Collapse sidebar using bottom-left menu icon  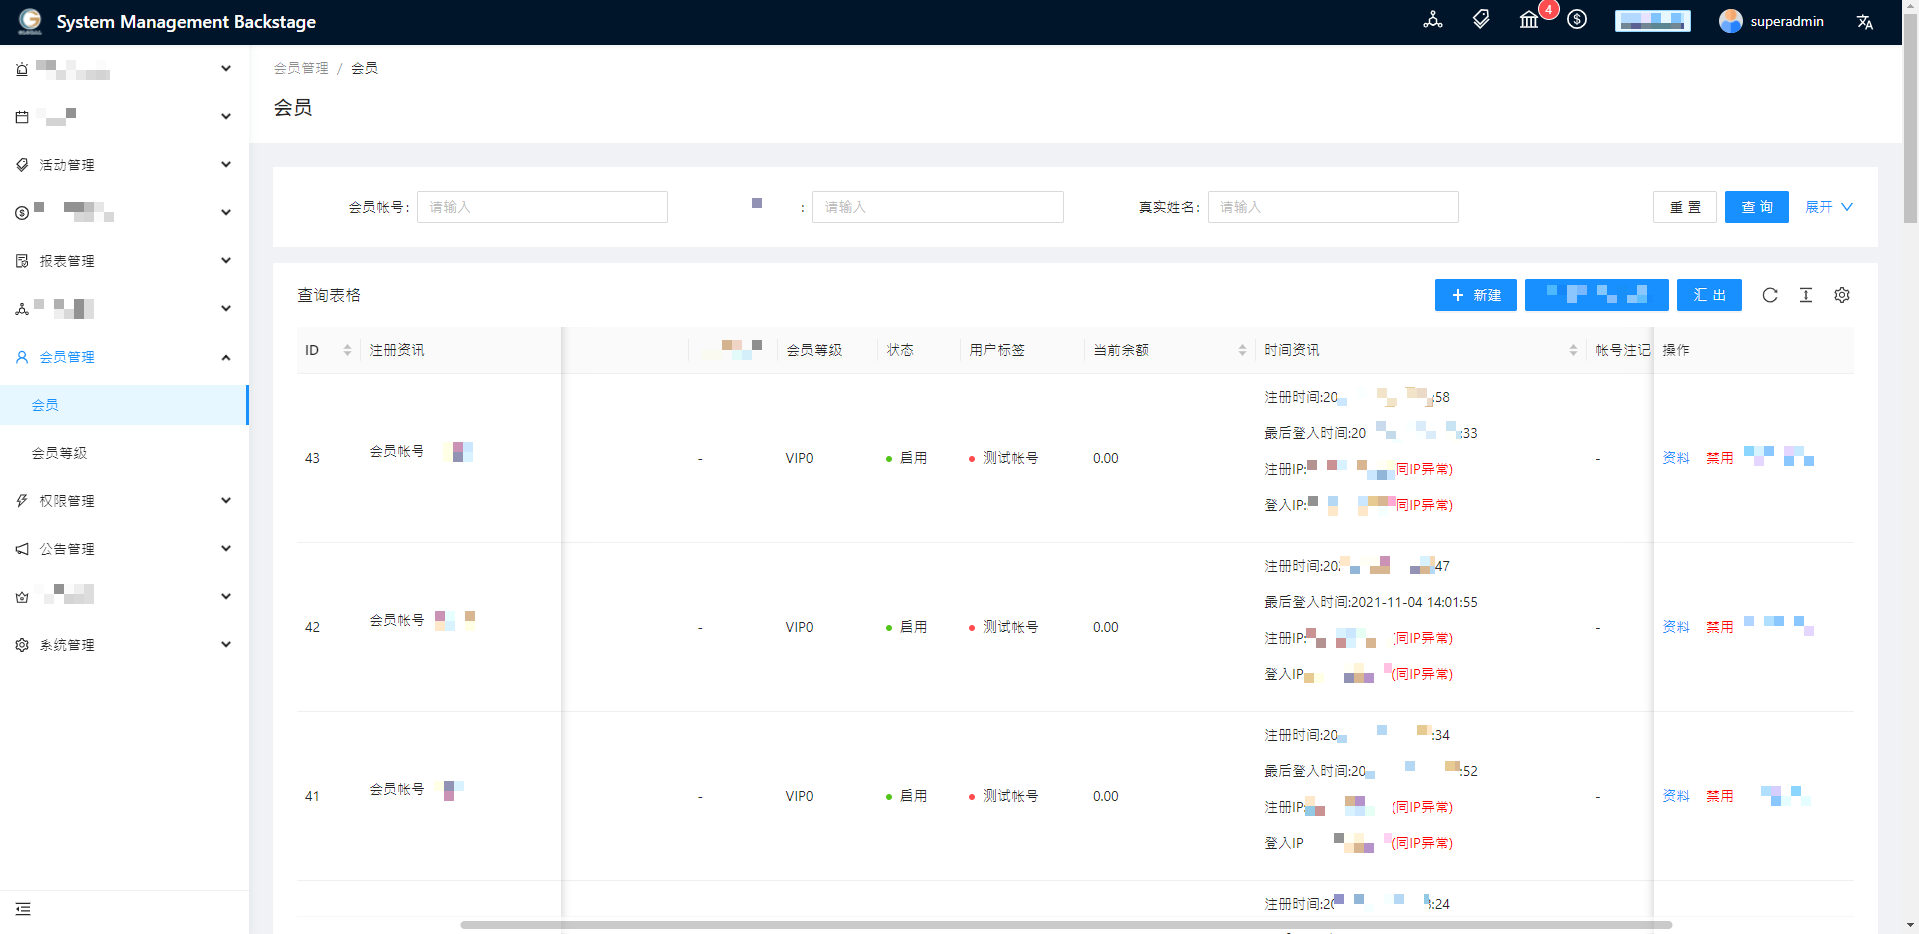pyautogui.click(x=23, y=909)
